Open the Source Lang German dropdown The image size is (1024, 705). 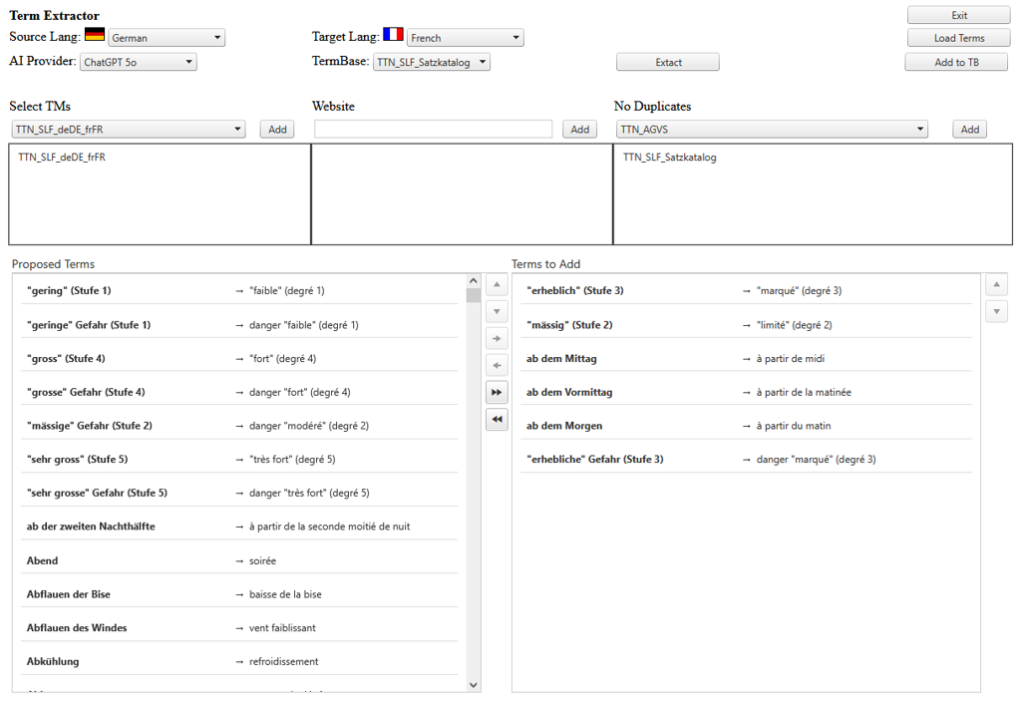pyautogui.click(x=166, y=38)
